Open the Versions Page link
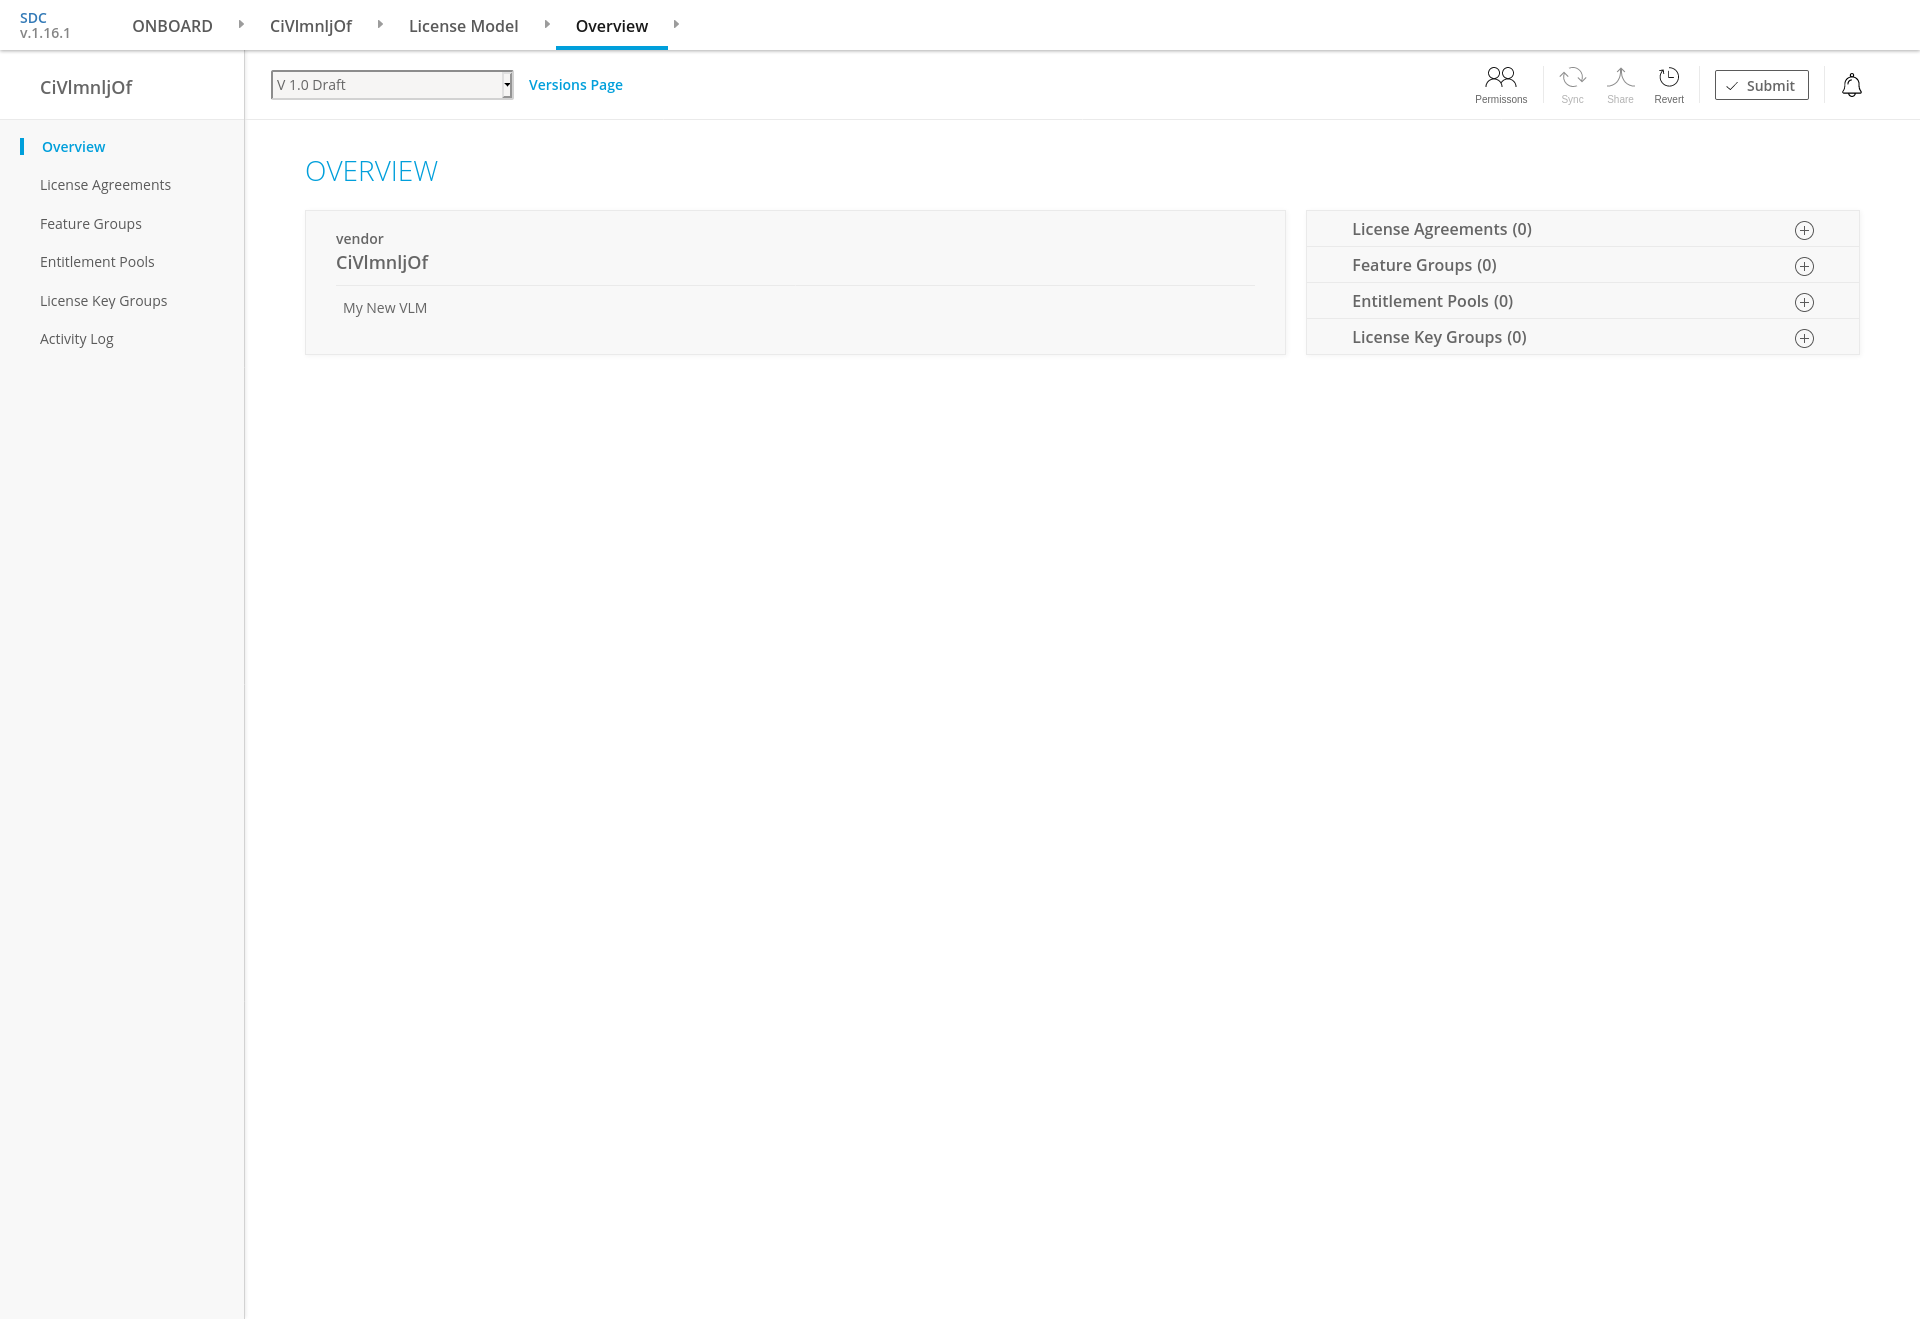Screen dimensions: 1920x1319 click(x=575, y=85)
